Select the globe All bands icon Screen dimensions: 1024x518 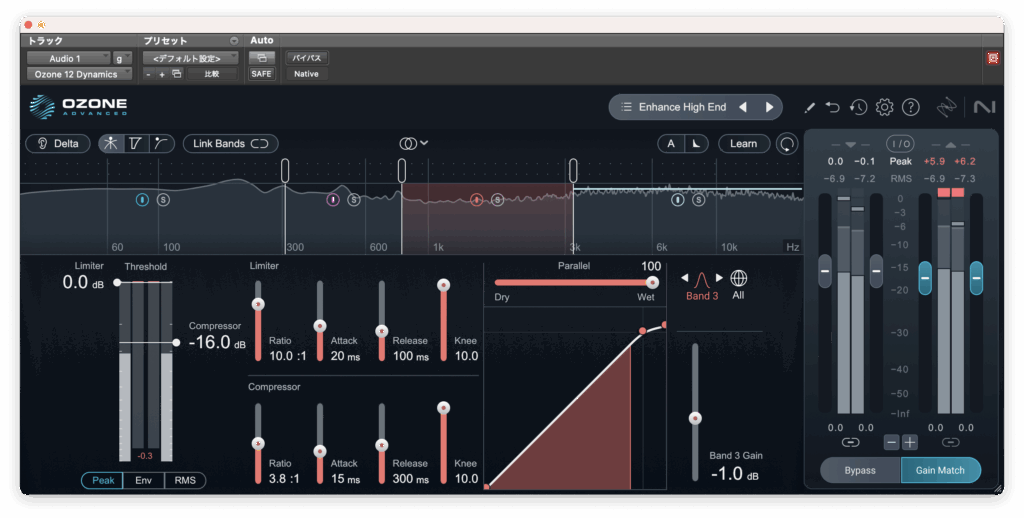(738, 278)
